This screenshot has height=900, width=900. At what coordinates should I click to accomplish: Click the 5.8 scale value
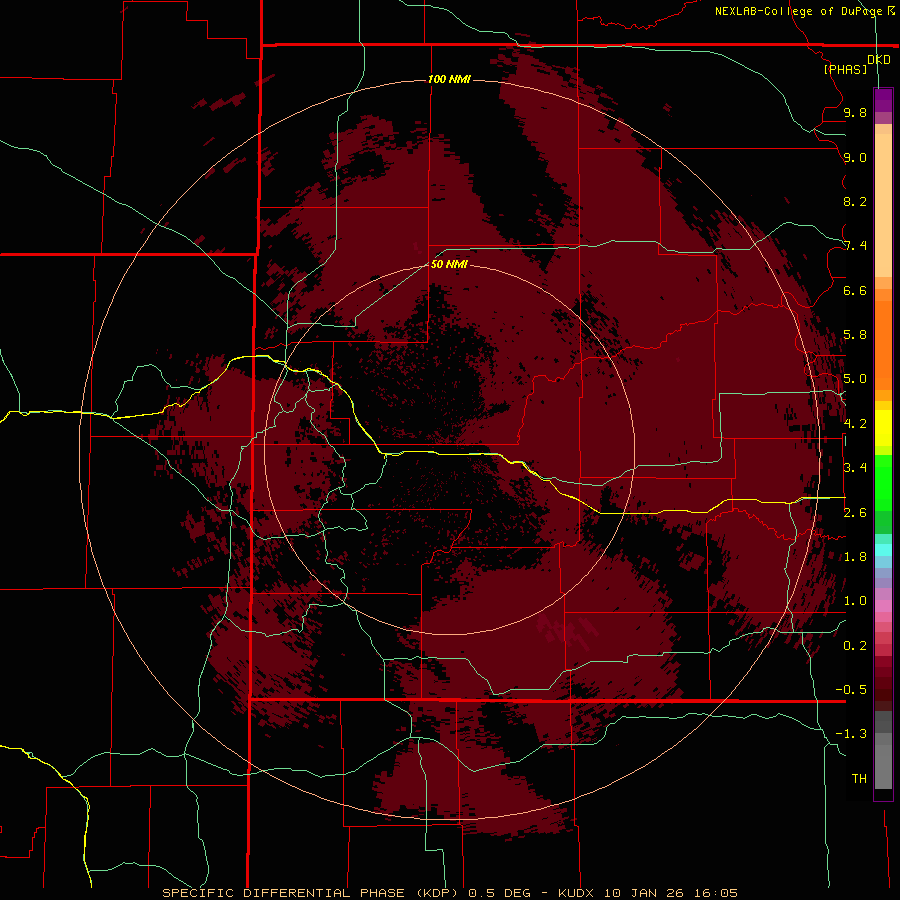pyautogui.click(x=855, y=335)
